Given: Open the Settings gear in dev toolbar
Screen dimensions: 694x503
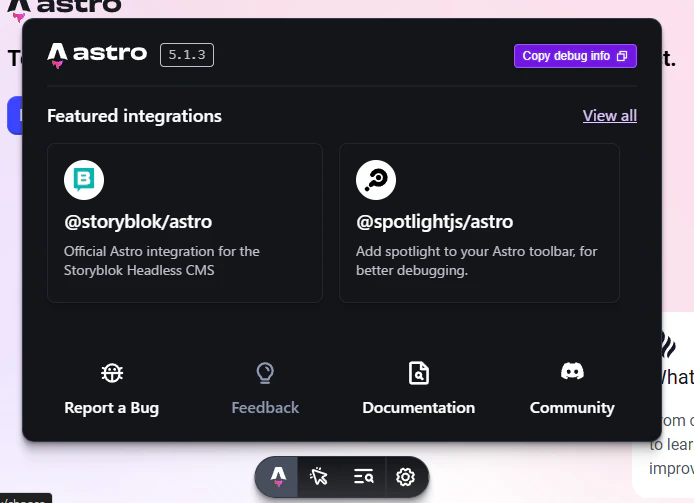Looking at the screenshot, I should click(405, 477).
